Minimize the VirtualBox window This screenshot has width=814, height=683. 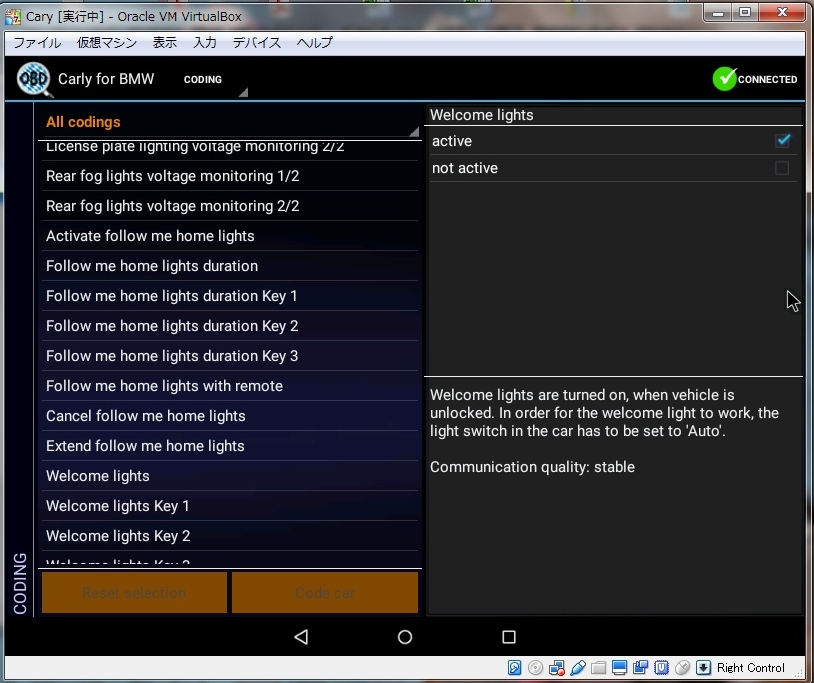click(718, 13)
